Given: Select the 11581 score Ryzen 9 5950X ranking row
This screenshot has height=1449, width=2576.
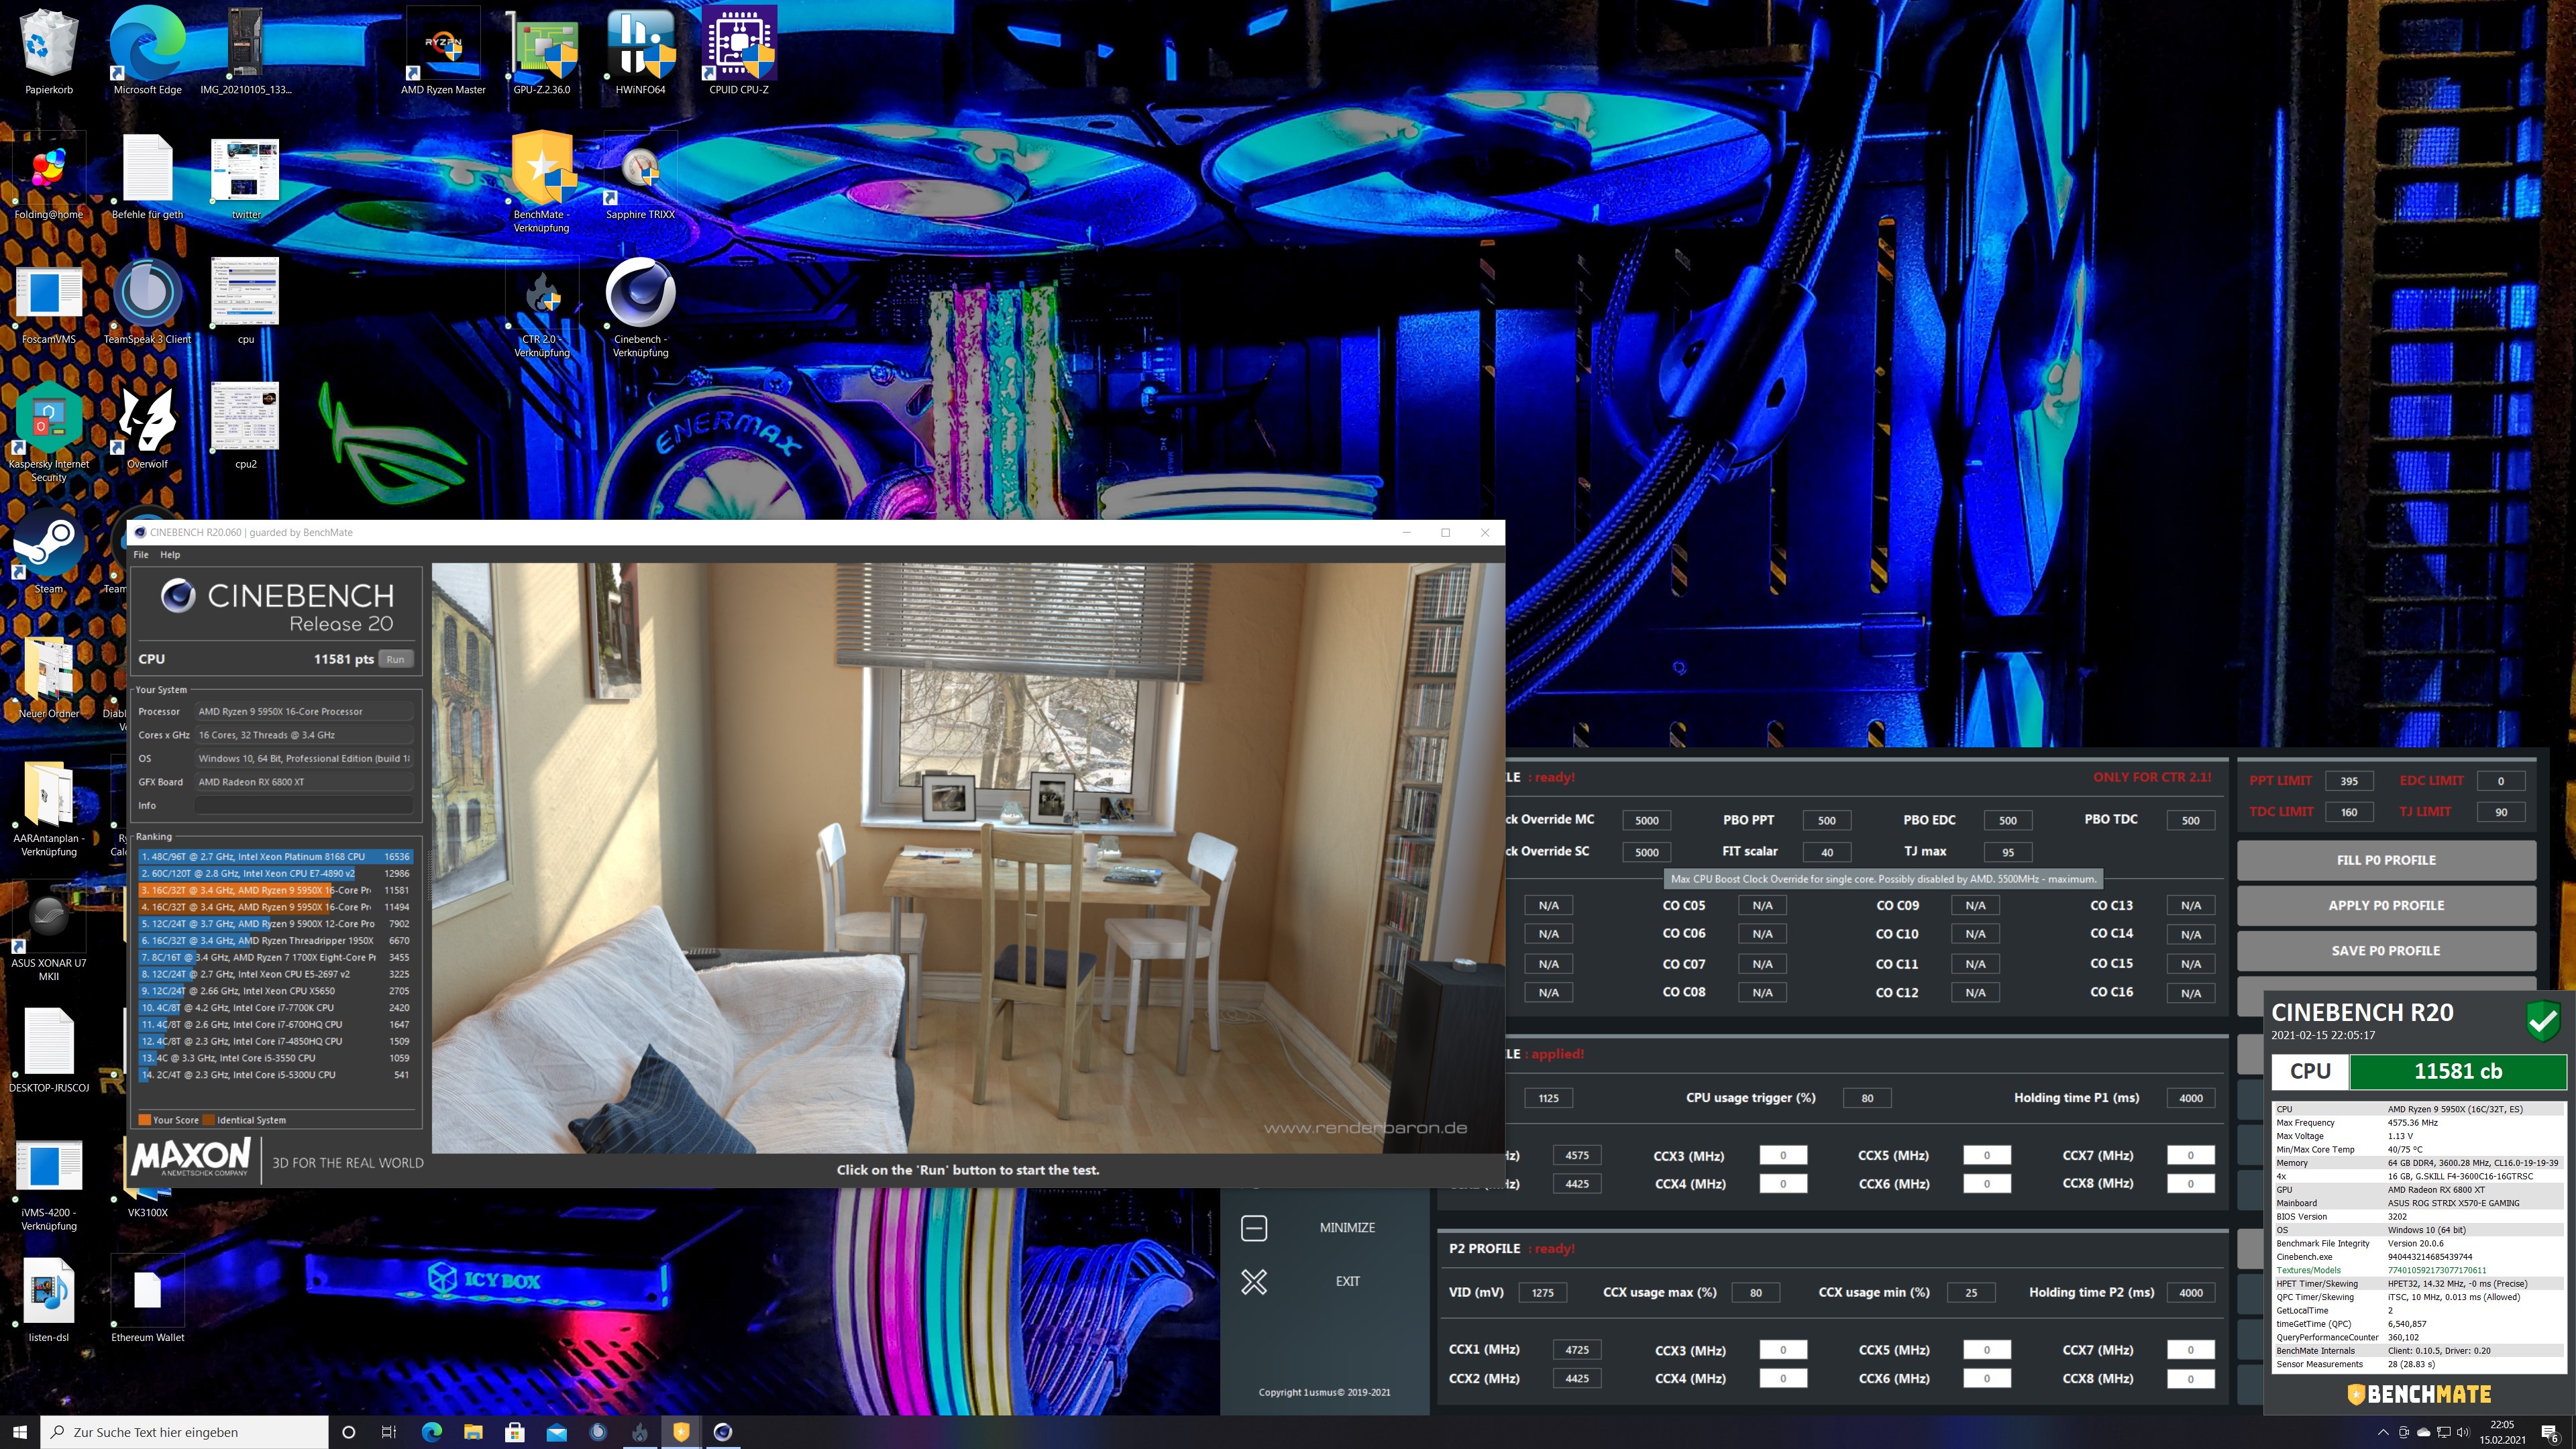Looking at the screenshot, I should coord(276,890).
